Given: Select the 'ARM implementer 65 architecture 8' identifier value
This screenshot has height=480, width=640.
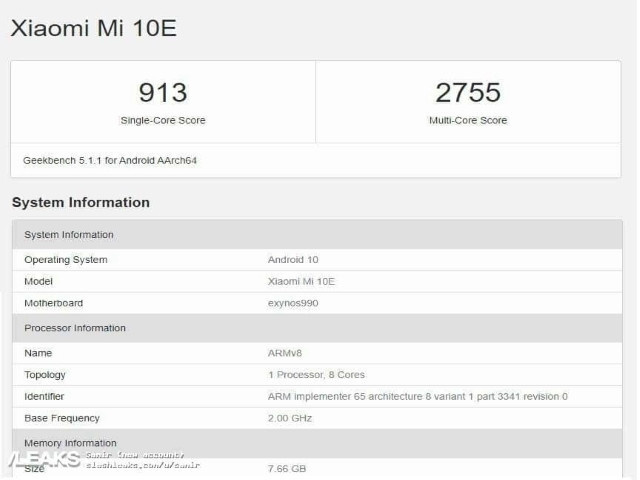Looking at the screenshot, I should (x=418, y=396).
